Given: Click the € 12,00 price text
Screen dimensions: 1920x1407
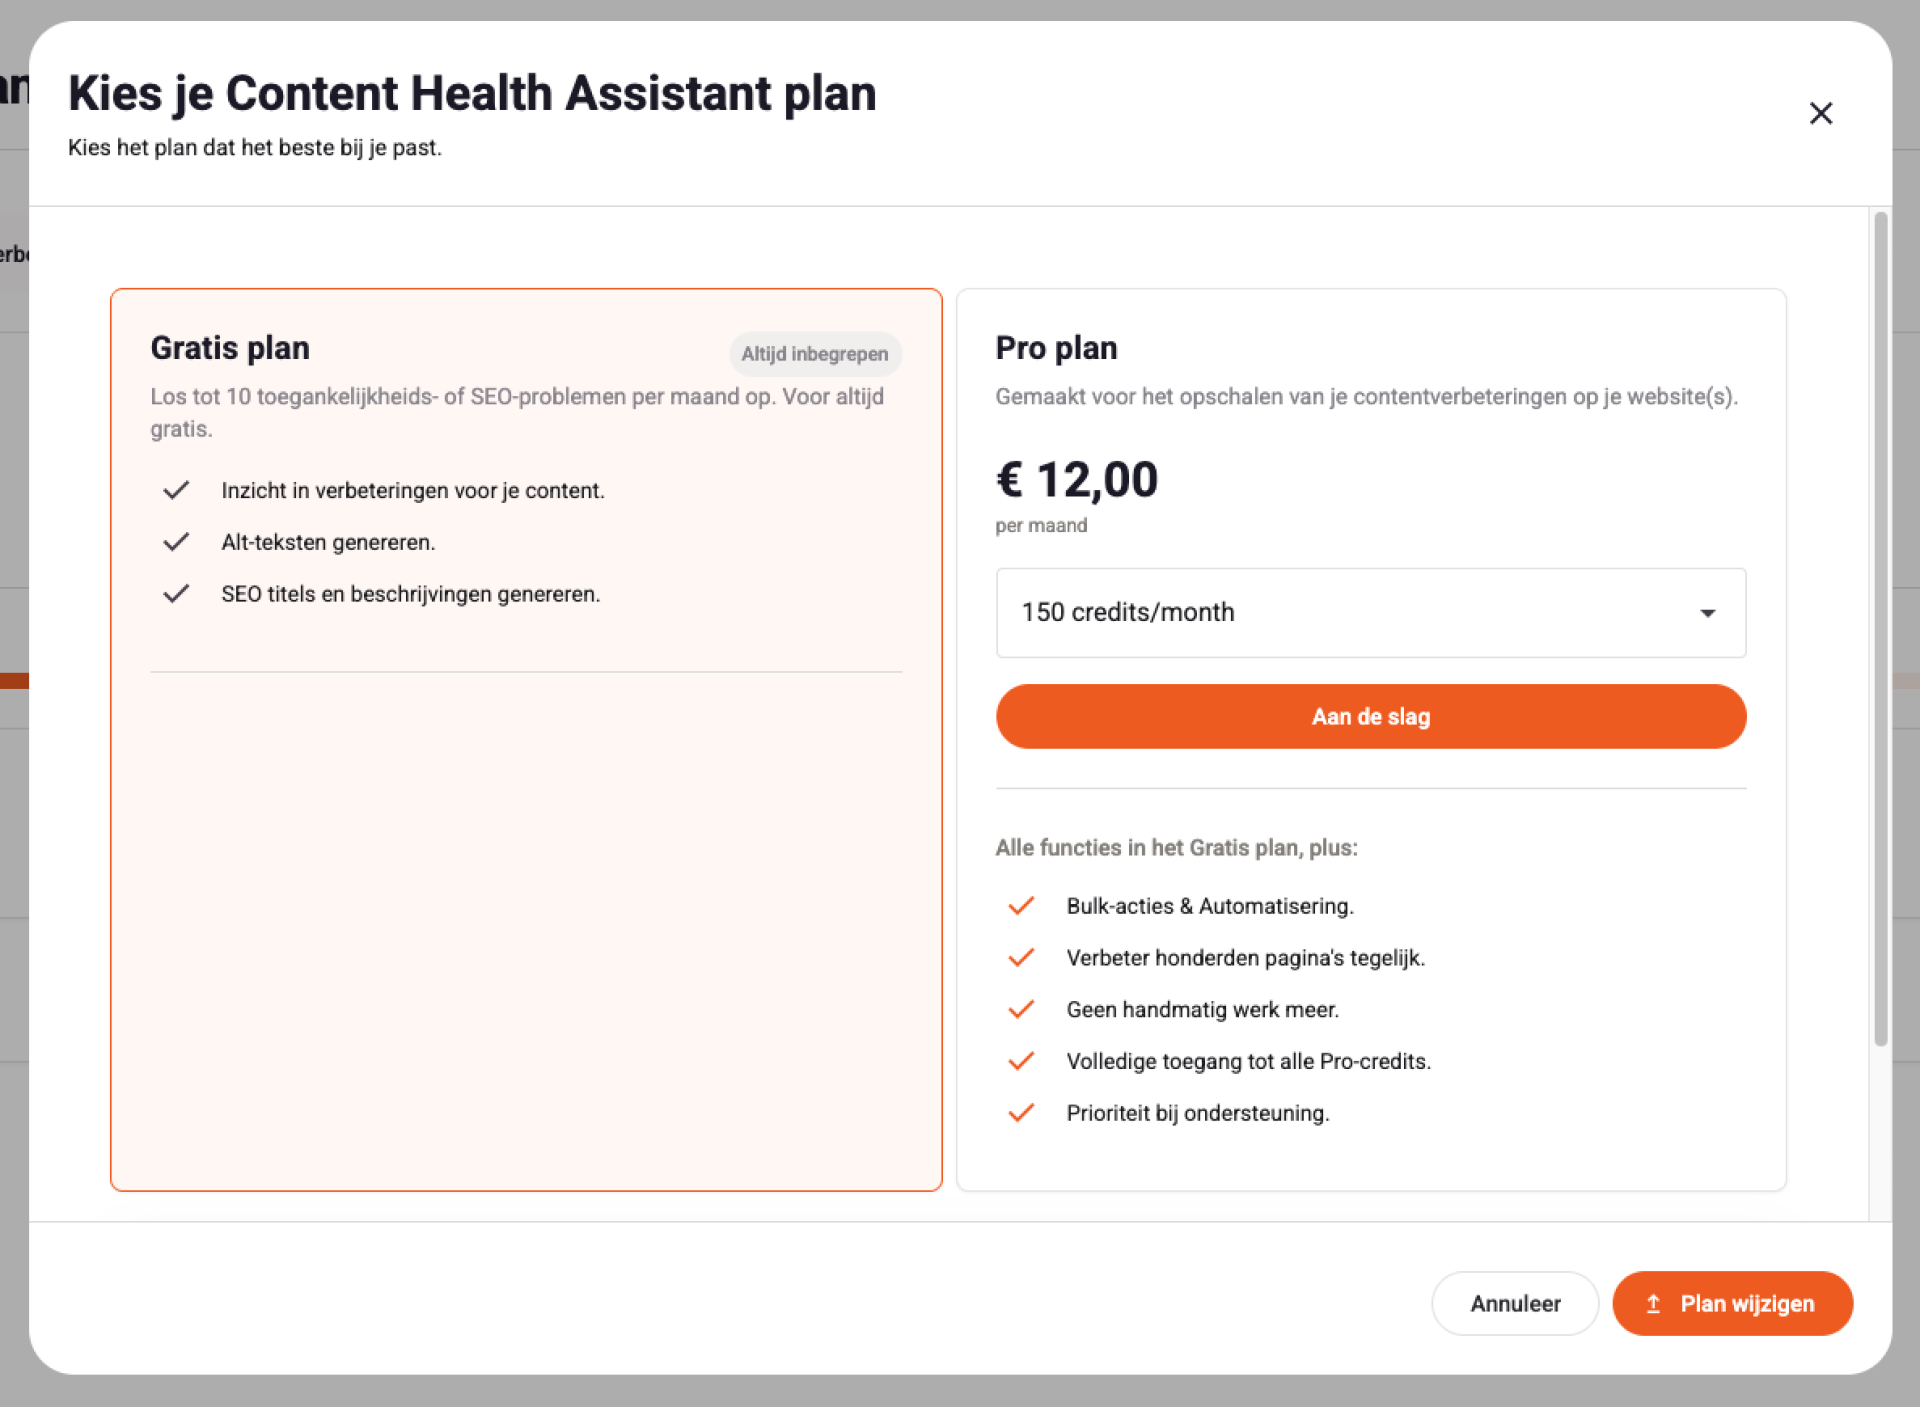Looking at the screenshot, I should pos(1076,480).
